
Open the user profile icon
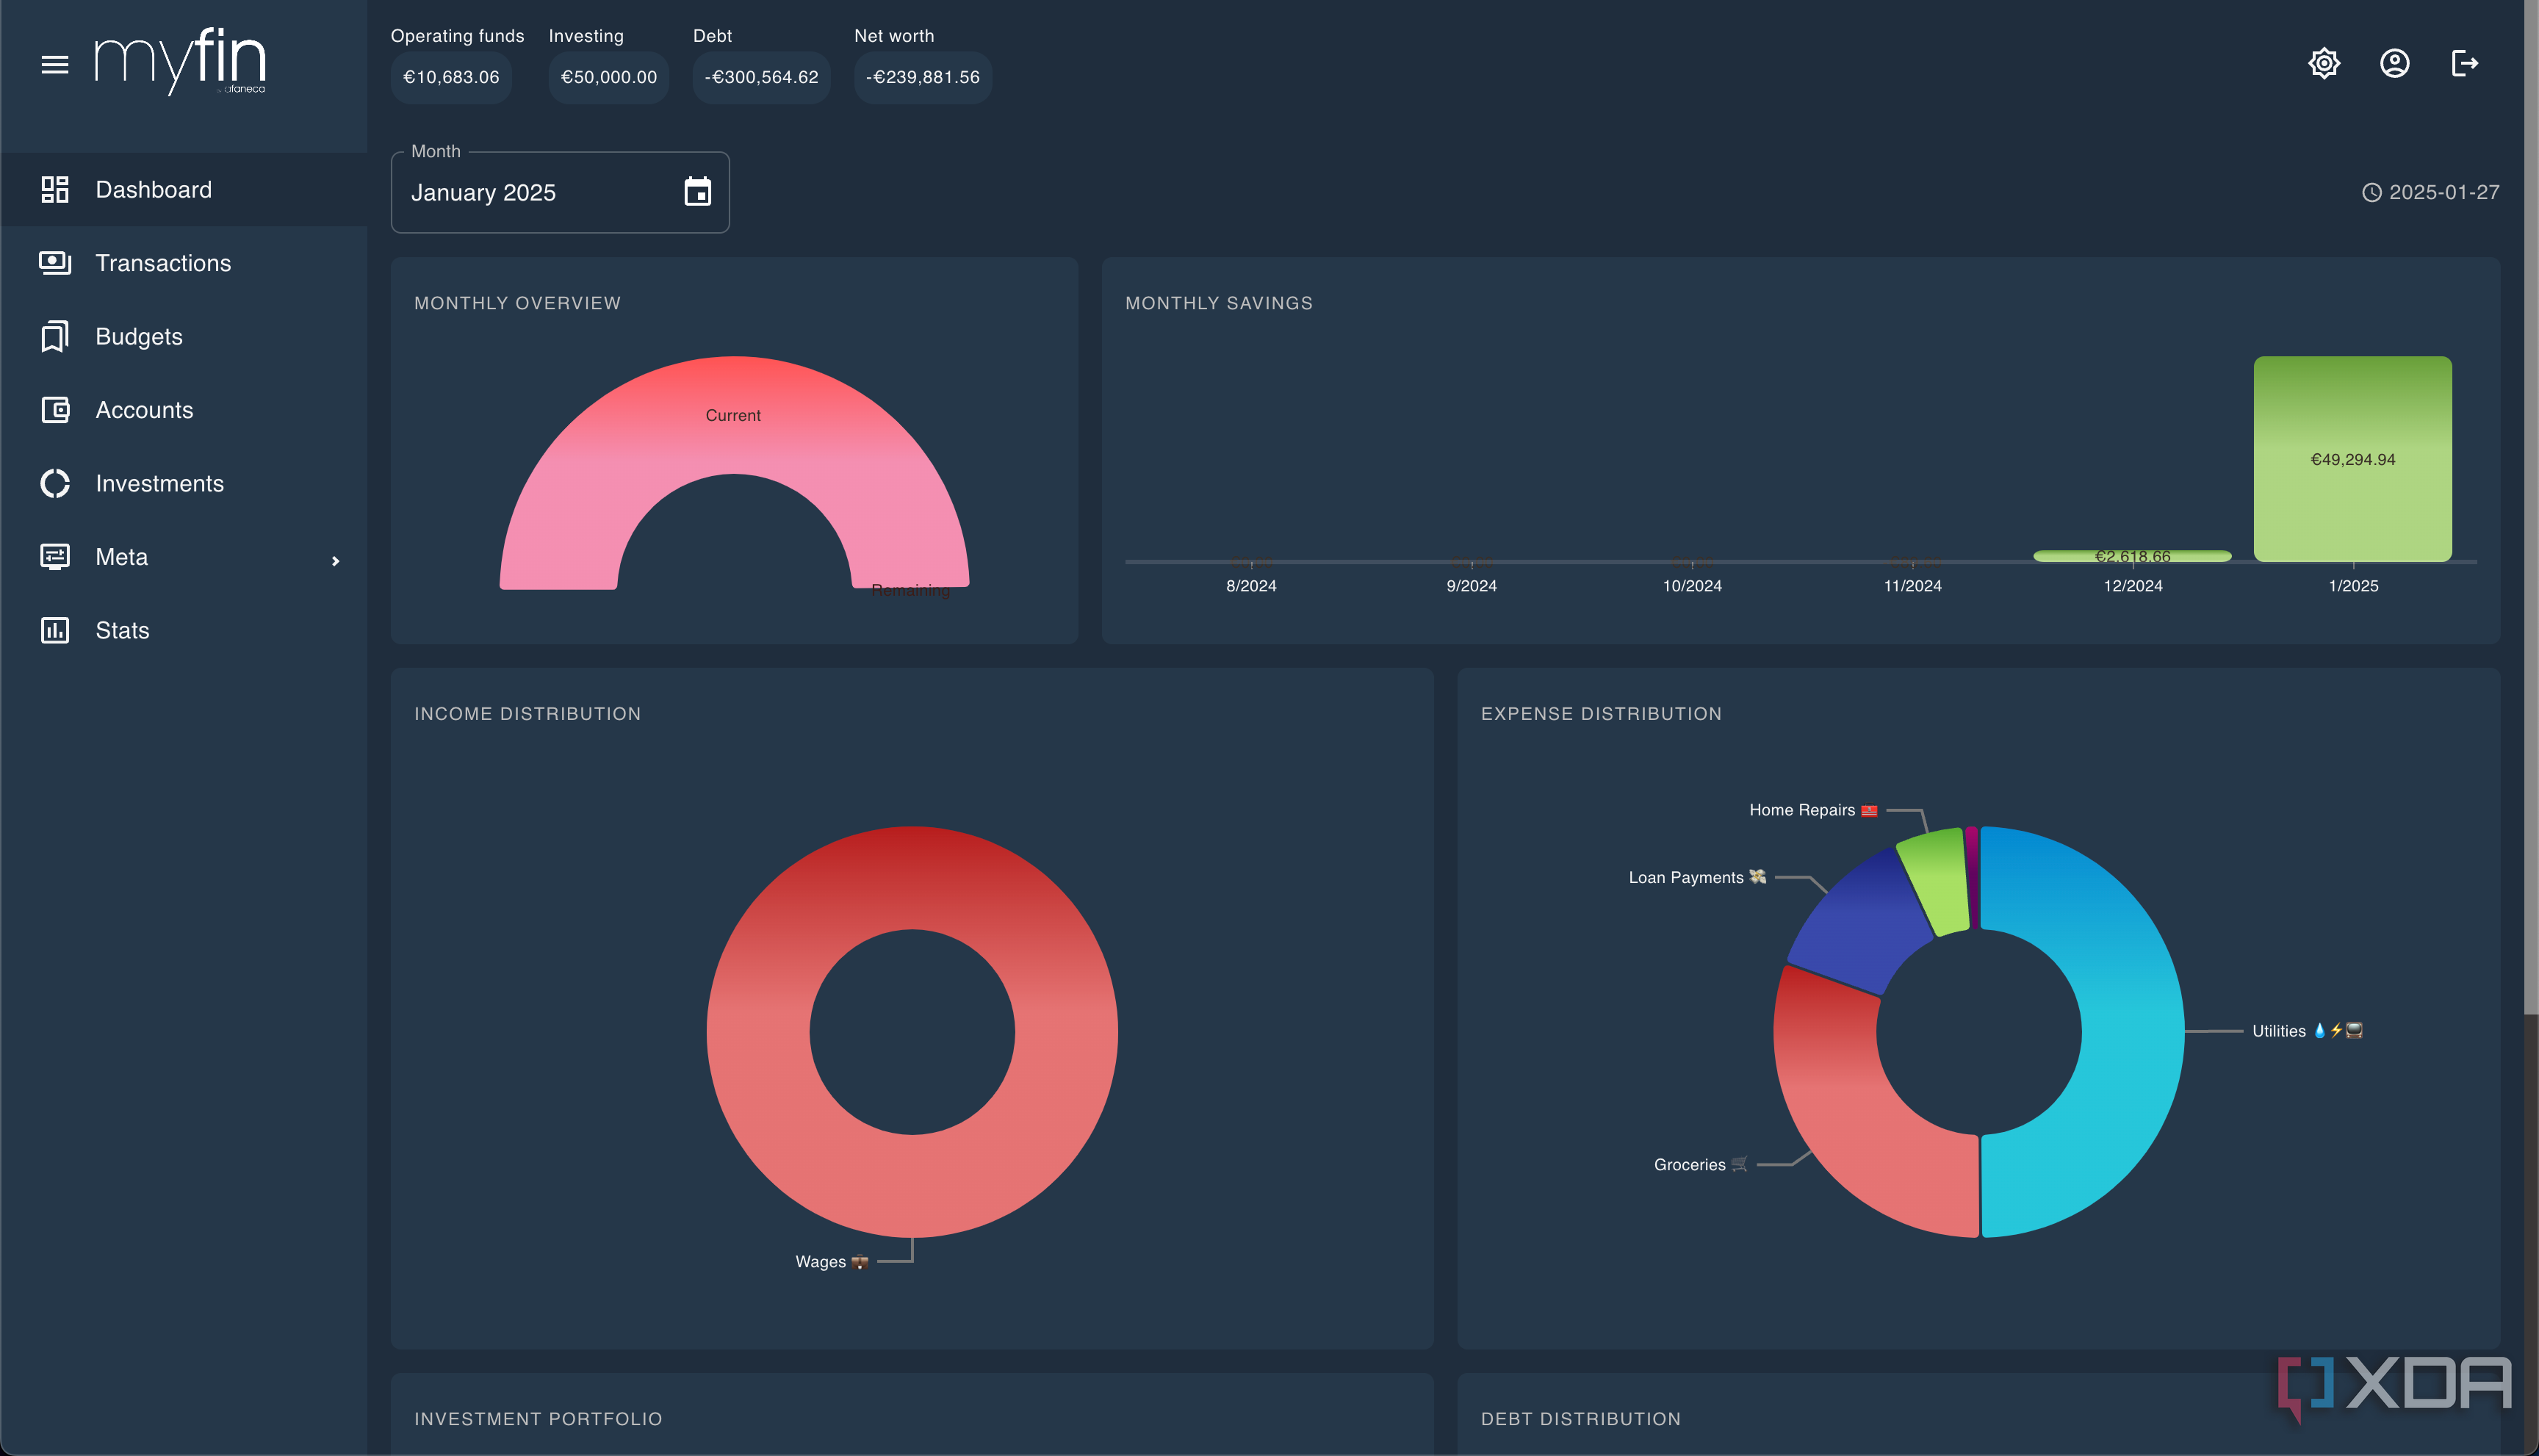point(2394,64)
